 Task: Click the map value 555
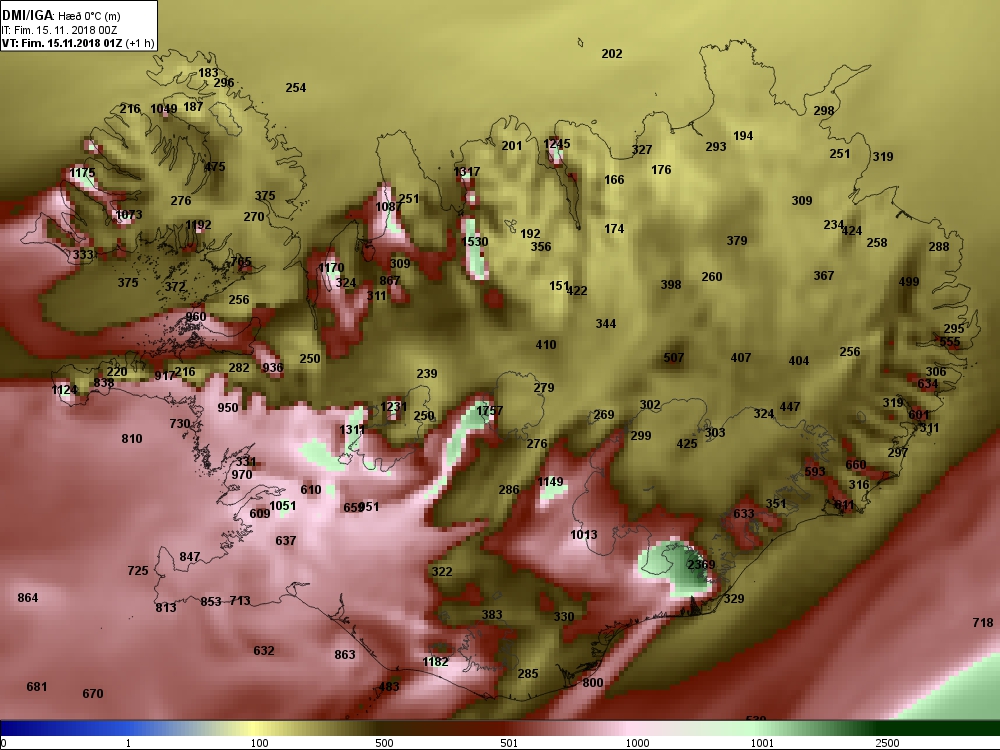pos(950,342)
